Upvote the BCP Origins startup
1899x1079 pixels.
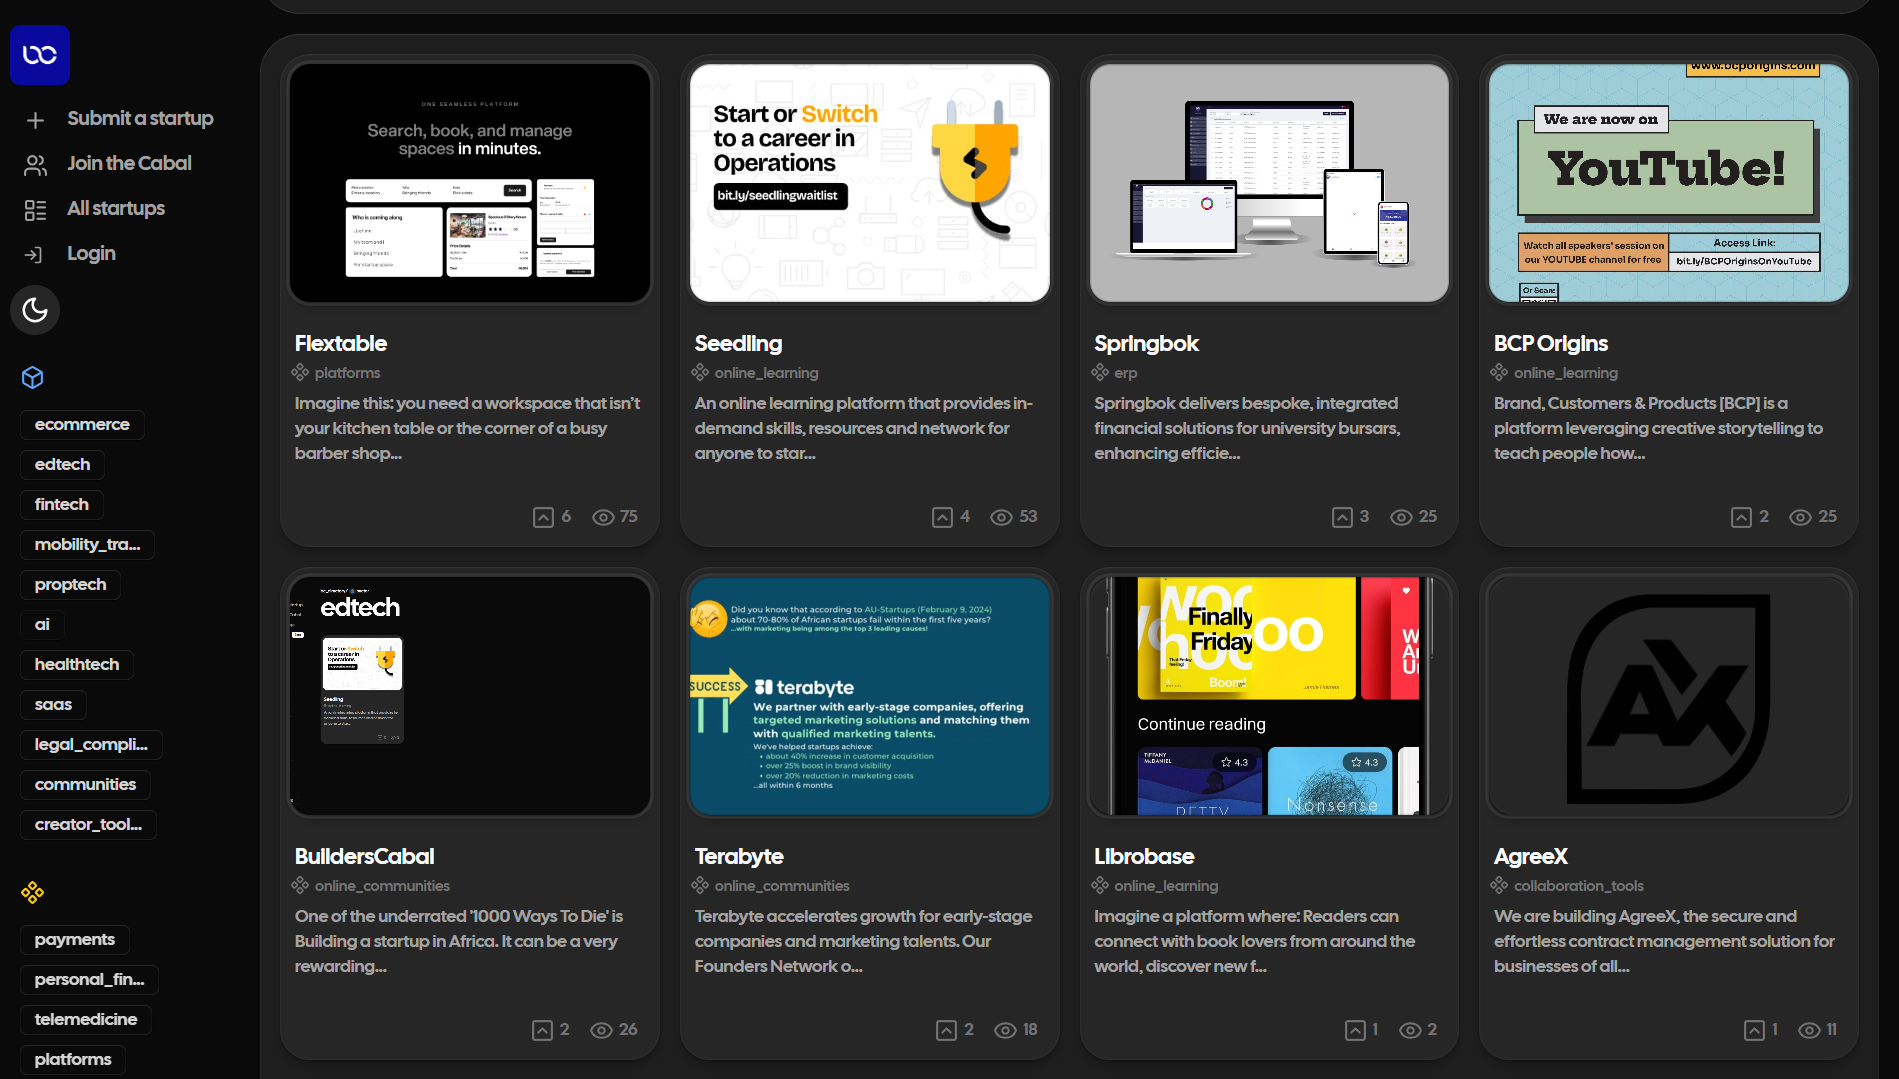tap(1741, 517)
